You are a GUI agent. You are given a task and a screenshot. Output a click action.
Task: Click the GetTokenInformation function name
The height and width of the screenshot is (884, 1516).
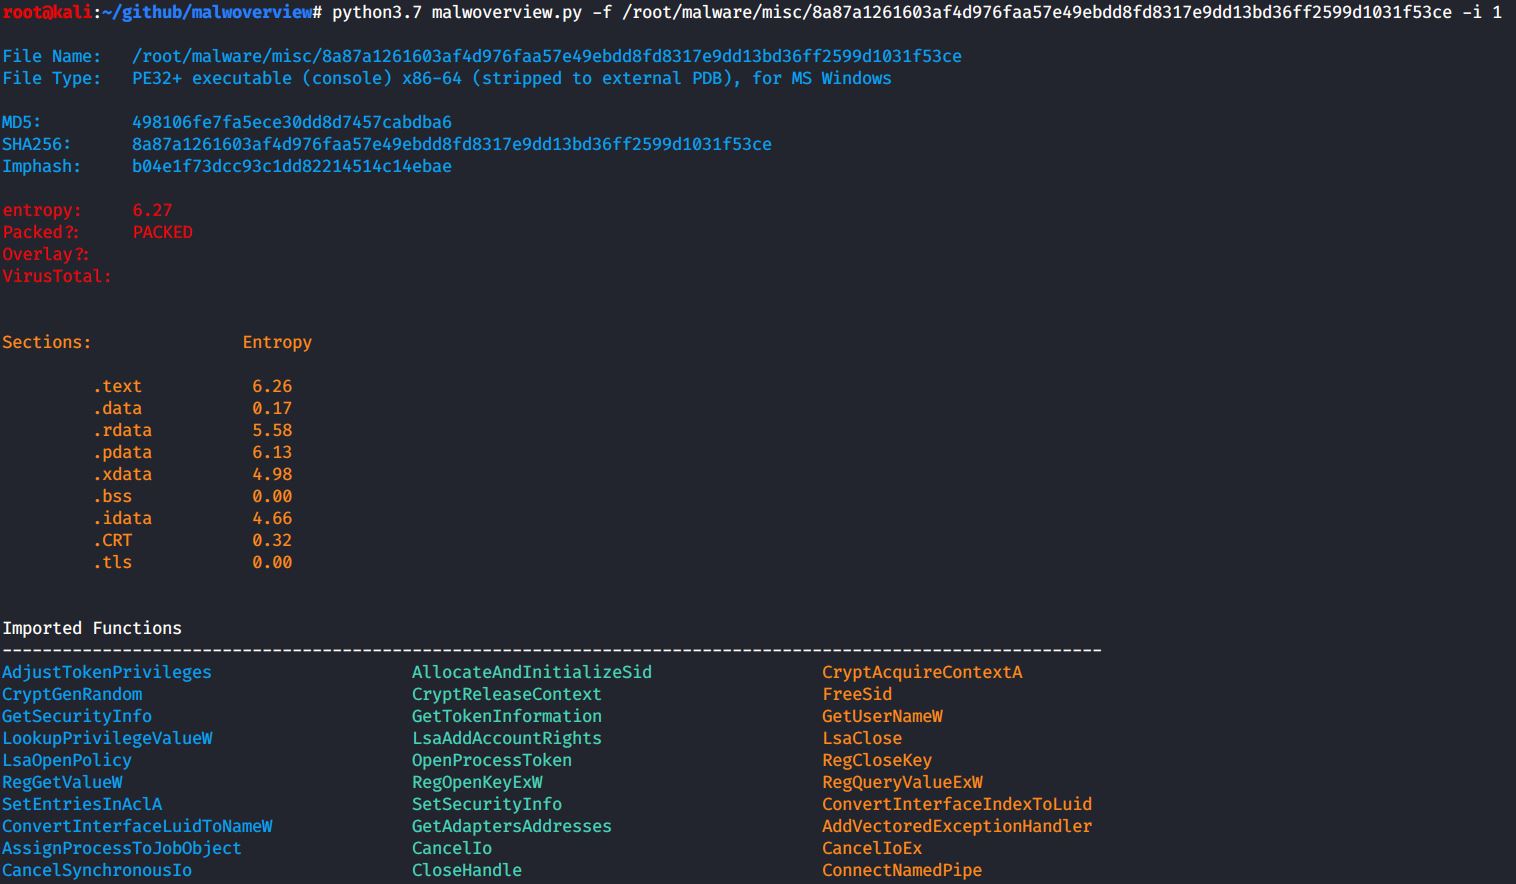(x=507, y=716)
